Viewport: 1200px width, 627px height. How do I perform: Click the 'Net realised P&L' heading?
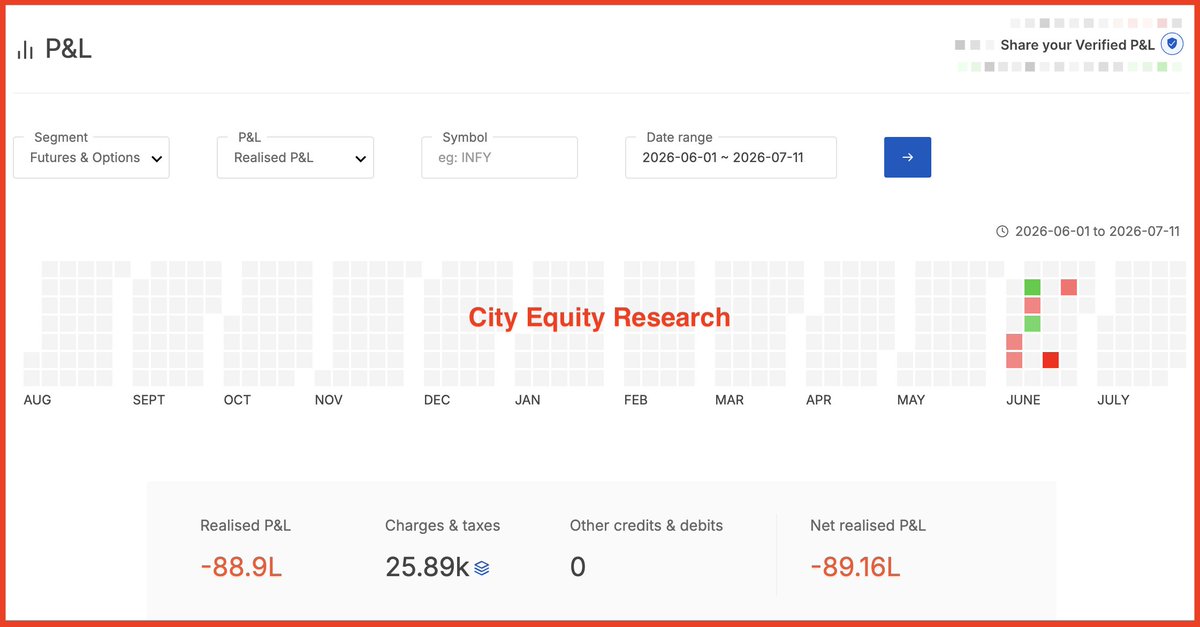[868, 525]
